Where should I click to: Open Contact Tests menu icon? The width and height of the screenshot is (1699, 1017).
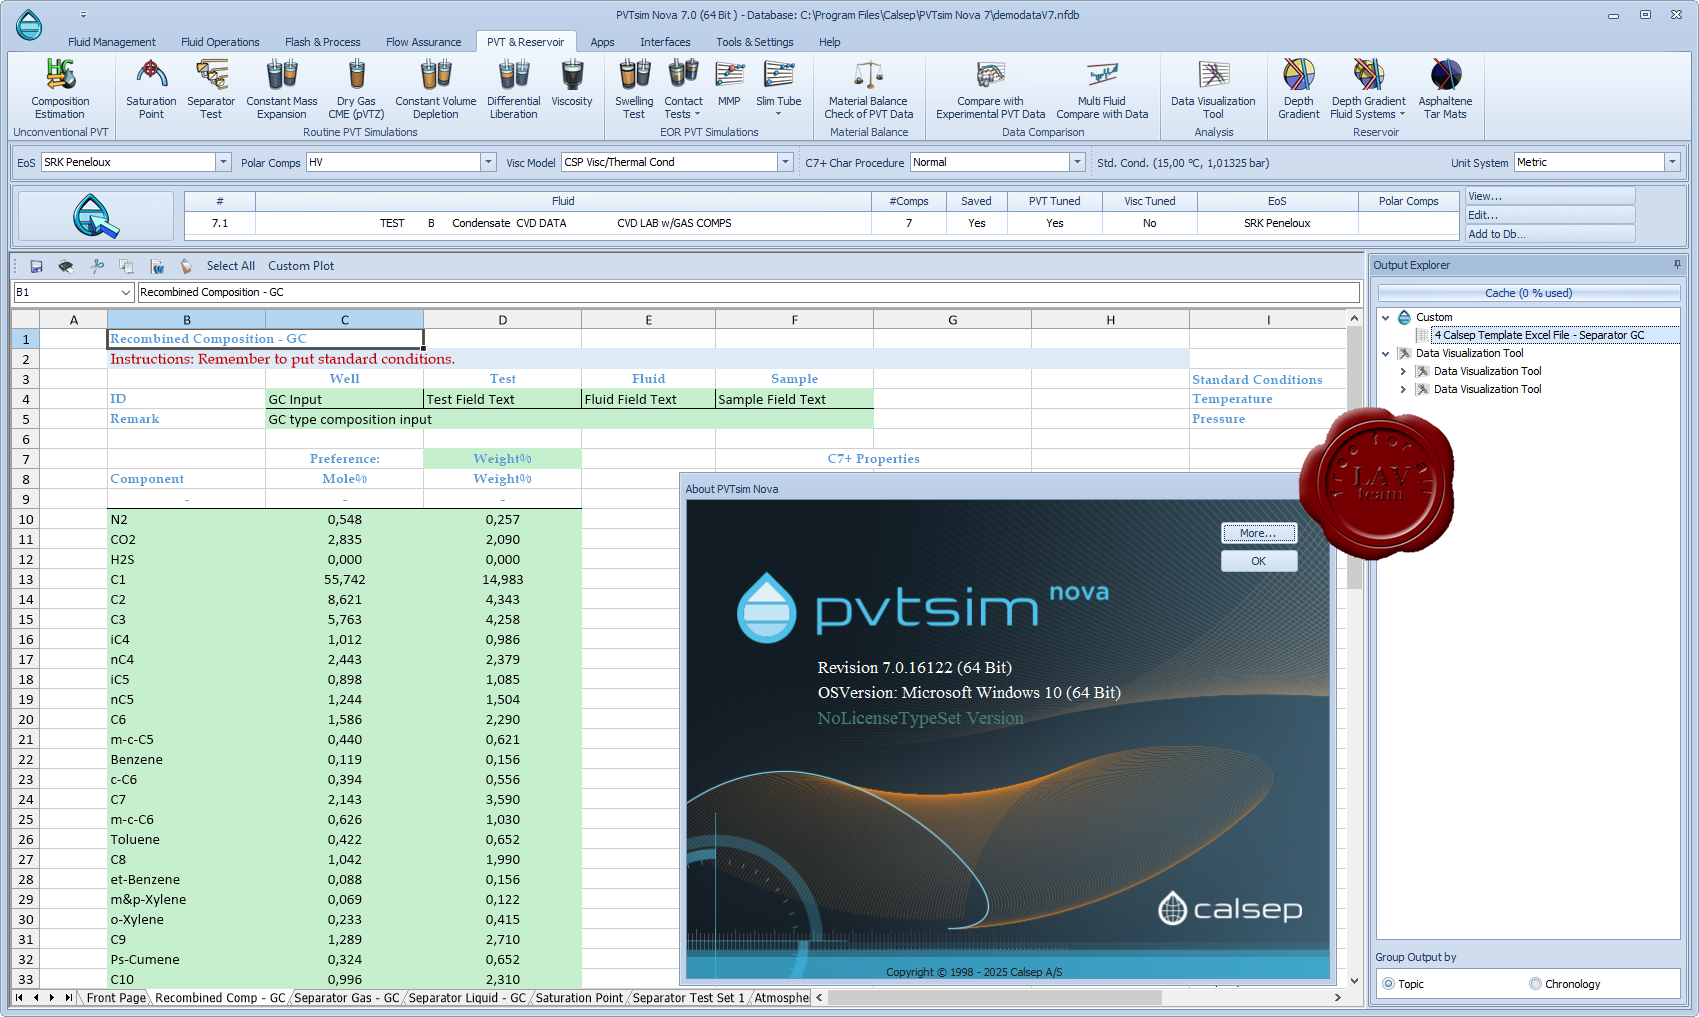pos(683,88)
